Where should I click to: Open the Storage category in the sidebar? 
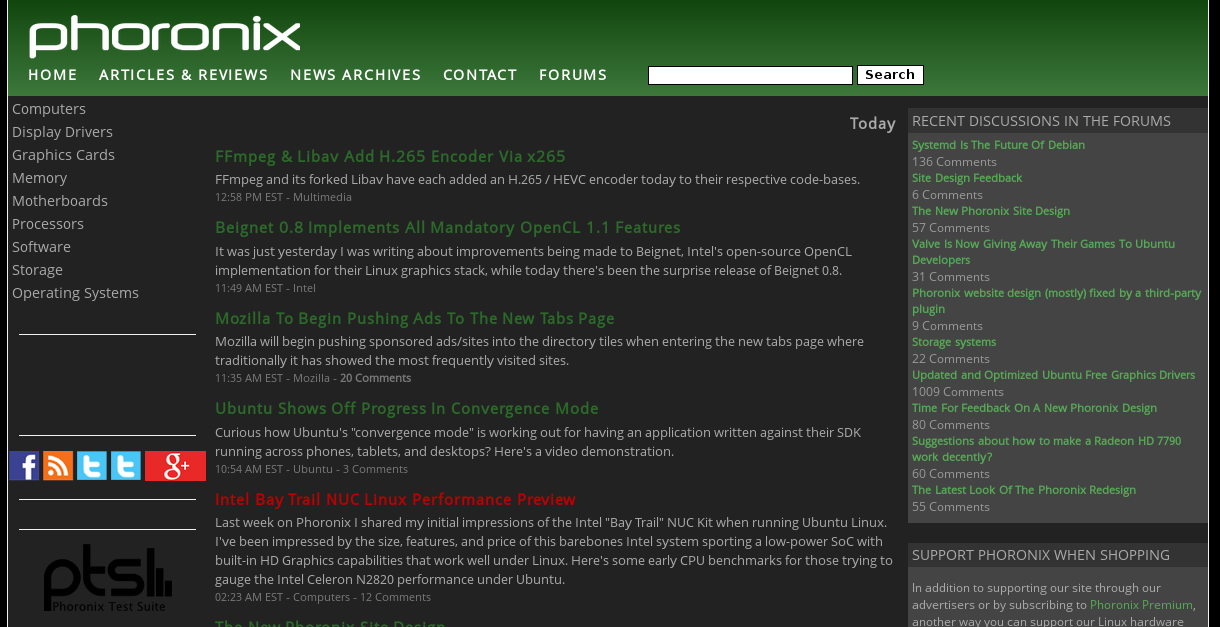coord(37,270)
